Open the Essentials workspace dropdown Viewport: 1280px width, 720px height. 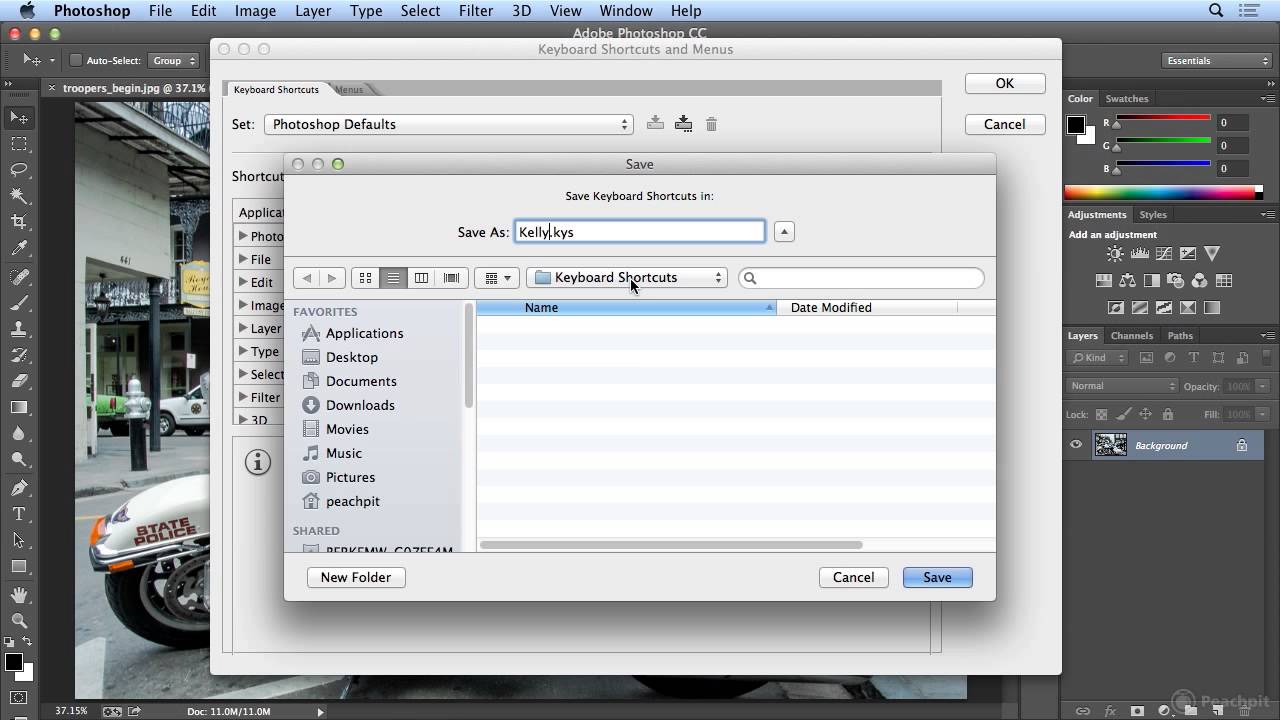[1216, 61]
